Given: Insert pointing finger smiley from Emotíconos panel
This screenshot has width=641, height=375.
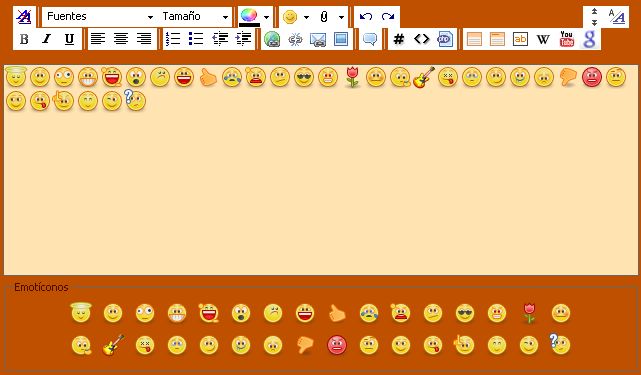Looking at the screenshot, I should click(464, 344).
